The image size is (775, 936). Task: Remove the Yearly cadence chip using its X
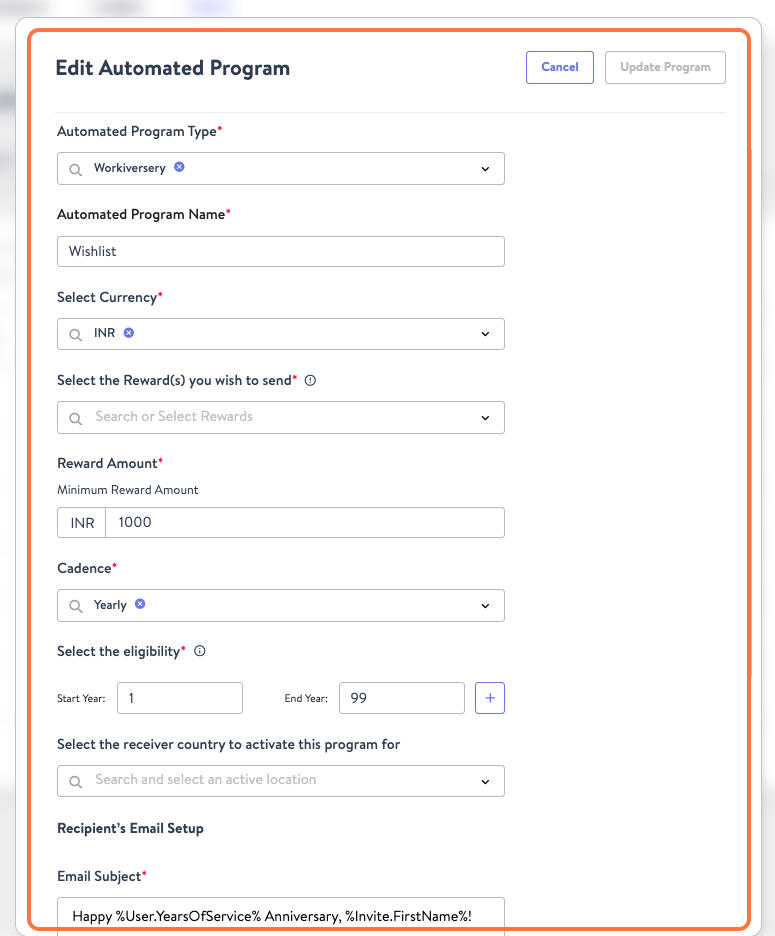click(x=140, y=605)
